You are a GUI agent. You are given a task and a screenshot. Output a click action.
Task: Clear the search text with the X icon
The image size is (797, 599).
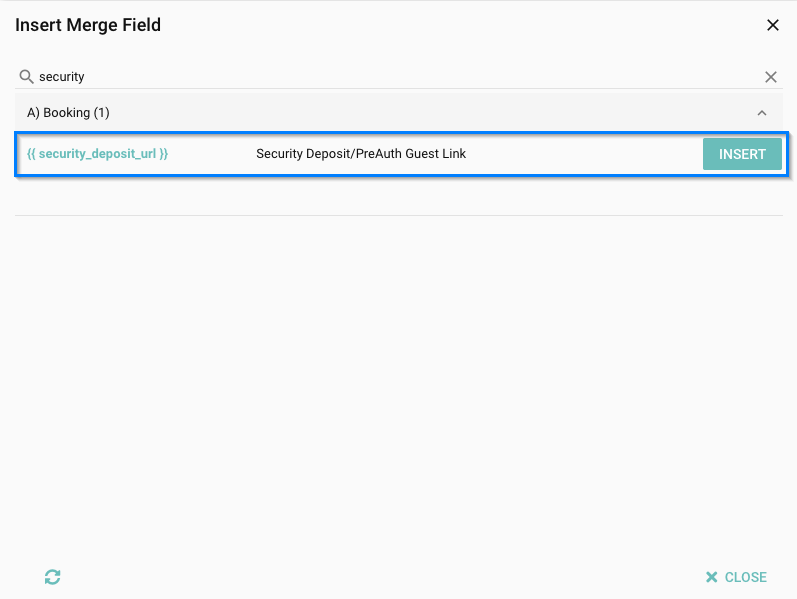coord(771,77)
